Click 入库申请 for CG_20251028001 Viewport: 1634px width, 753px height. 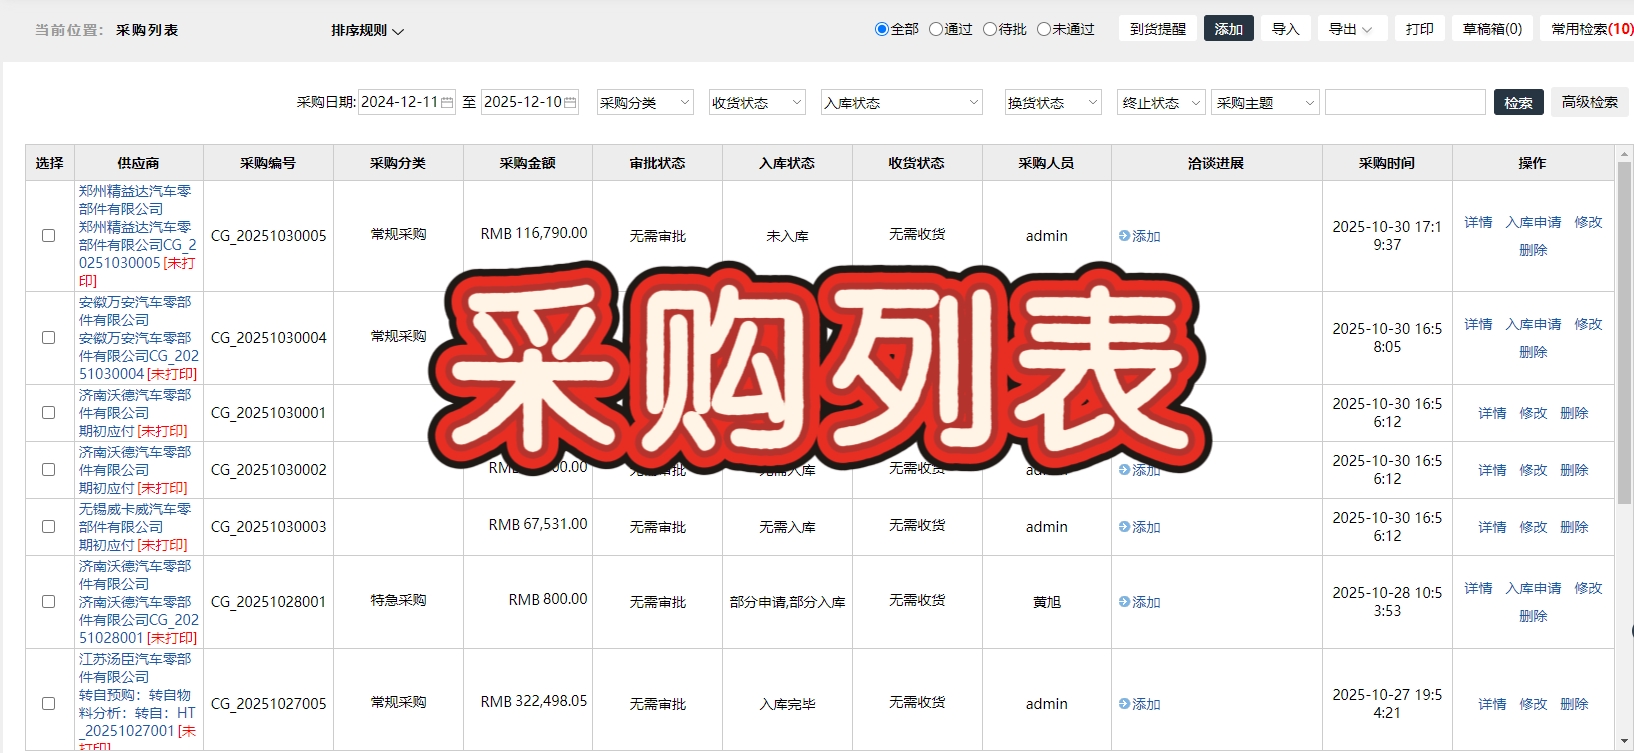pos(1533,588)
